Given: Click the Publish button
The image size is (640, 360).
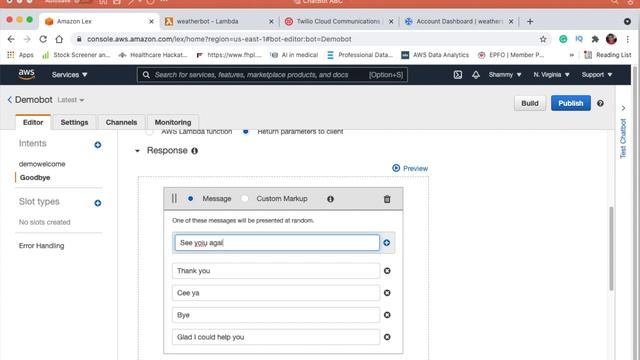Looking at the screenshot, I should click(x=571, y=103).
